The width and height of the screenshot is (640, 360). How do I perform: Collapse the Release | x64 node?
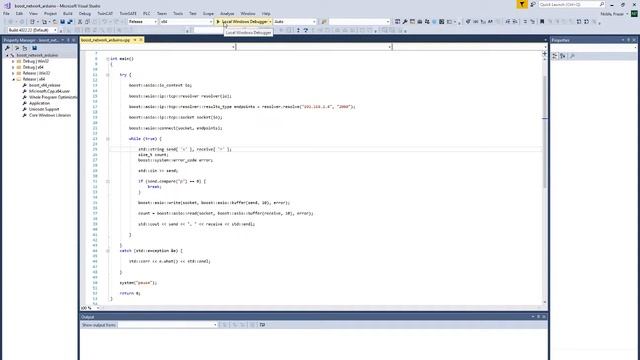tap(13, 79)
